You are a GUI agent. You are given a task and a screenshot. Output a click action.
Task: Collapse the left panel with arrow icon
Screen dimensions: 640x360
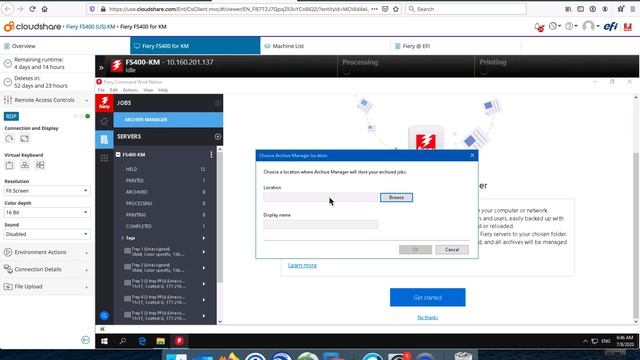[x=85, y=340]
